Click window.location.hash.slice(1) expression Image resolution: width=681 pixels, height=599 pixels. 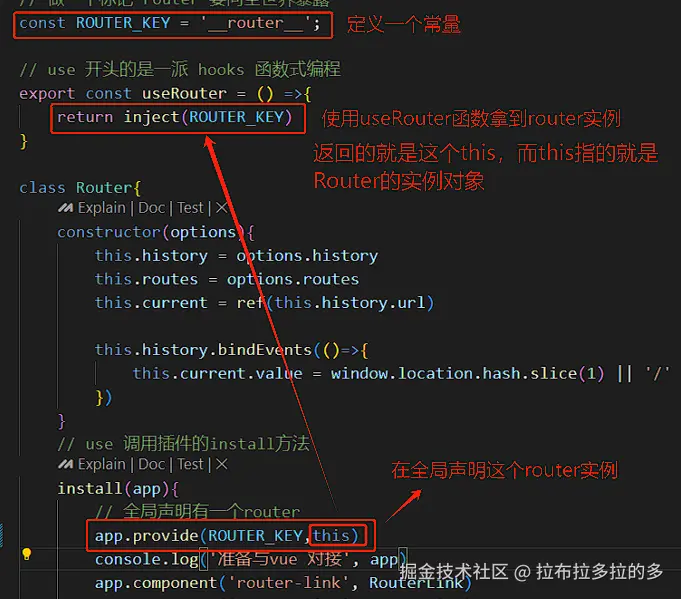tap(467, 374)
